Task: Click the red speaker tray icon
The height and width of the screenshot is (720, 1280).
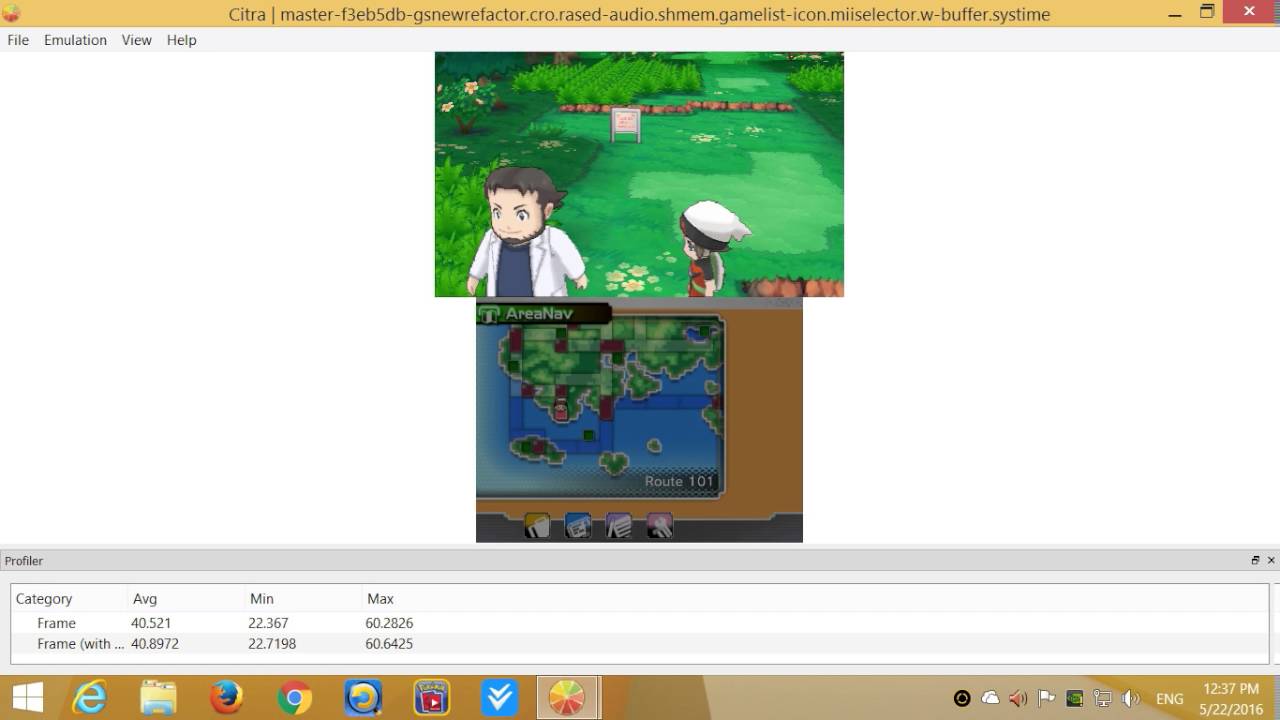Action: [x=1018, y=699]
